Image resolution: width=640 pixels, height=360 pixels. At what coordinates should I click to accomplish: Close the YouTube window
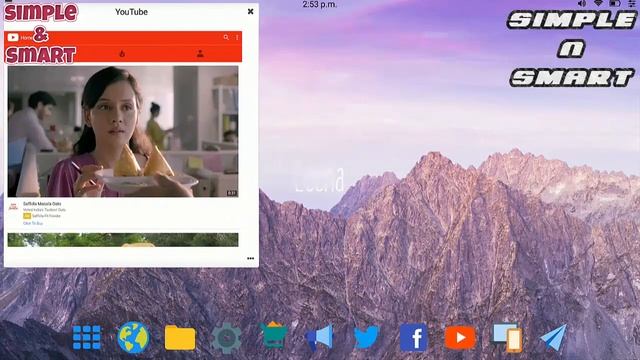click(251, 11)
